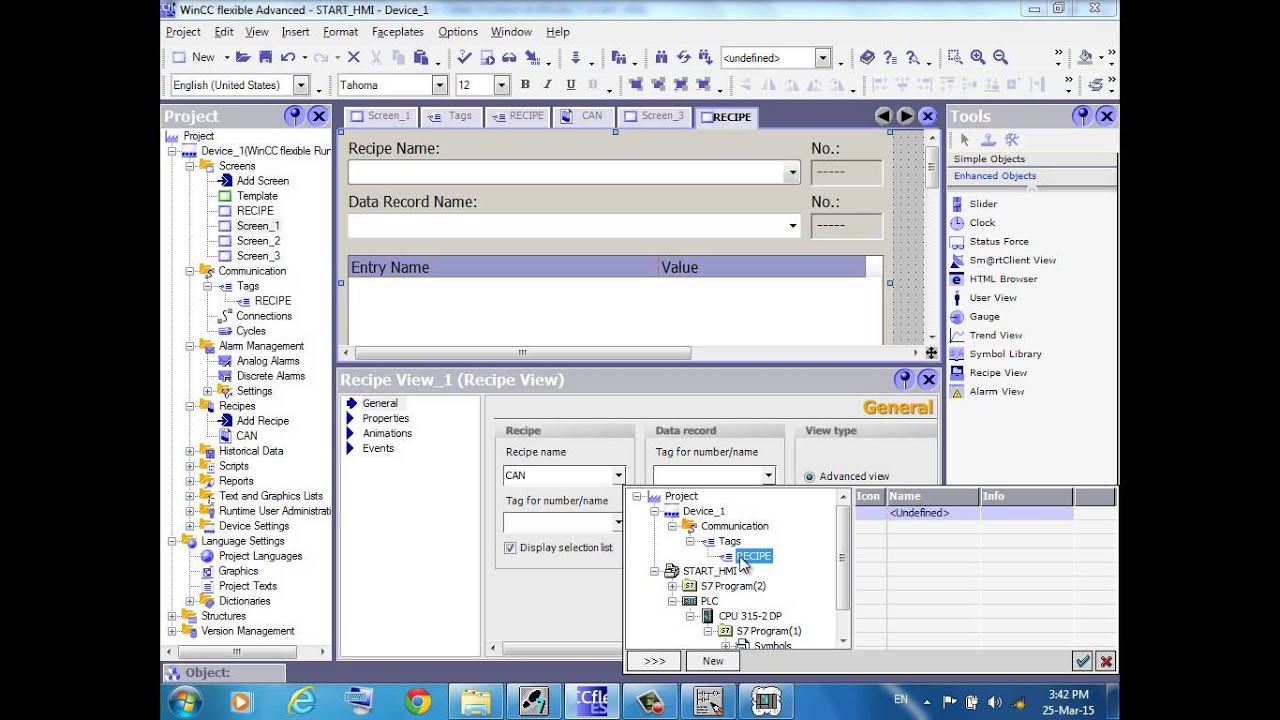Pick the Slider object from Tools
1280x720 pixels.
(982, 204)
